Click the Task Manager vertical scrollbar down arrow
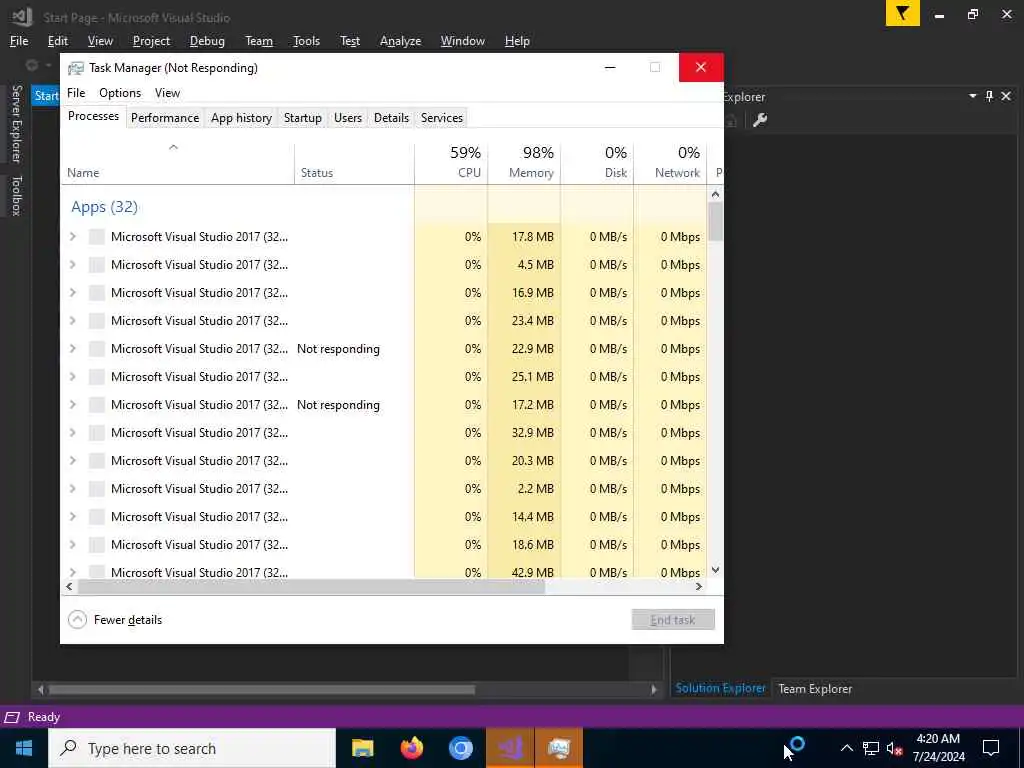The width and height of the screenshot is (1024, 768). pyautogui.click(x=715, y=570)
